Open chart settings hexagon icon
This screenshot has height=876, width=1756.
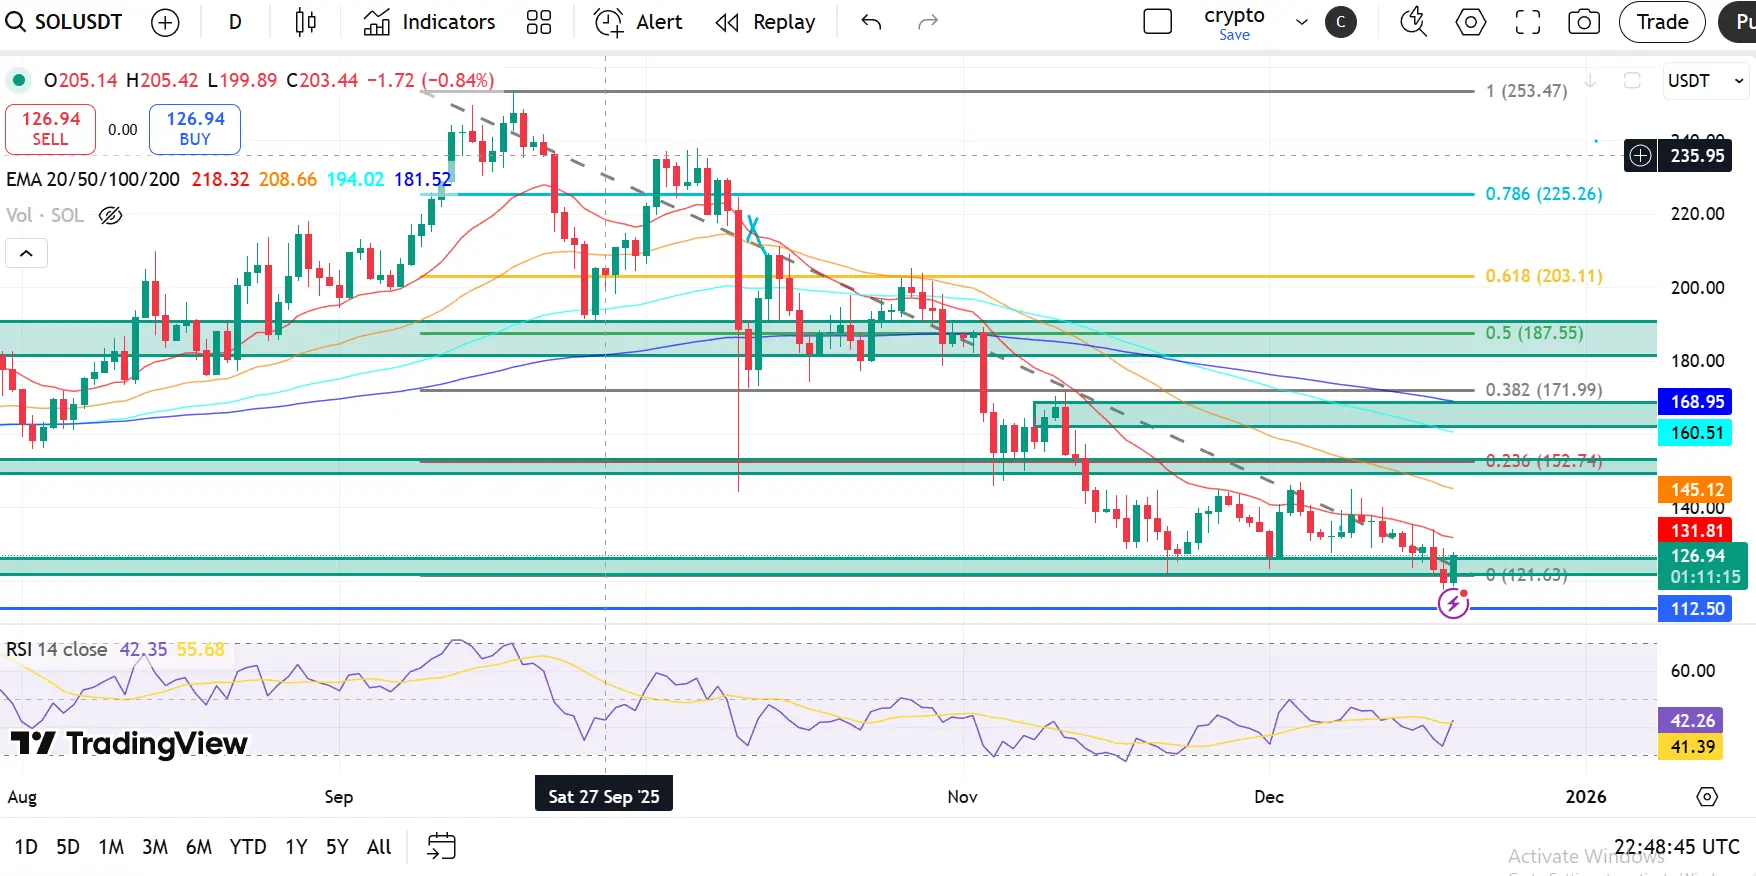tap(1471, 22)
